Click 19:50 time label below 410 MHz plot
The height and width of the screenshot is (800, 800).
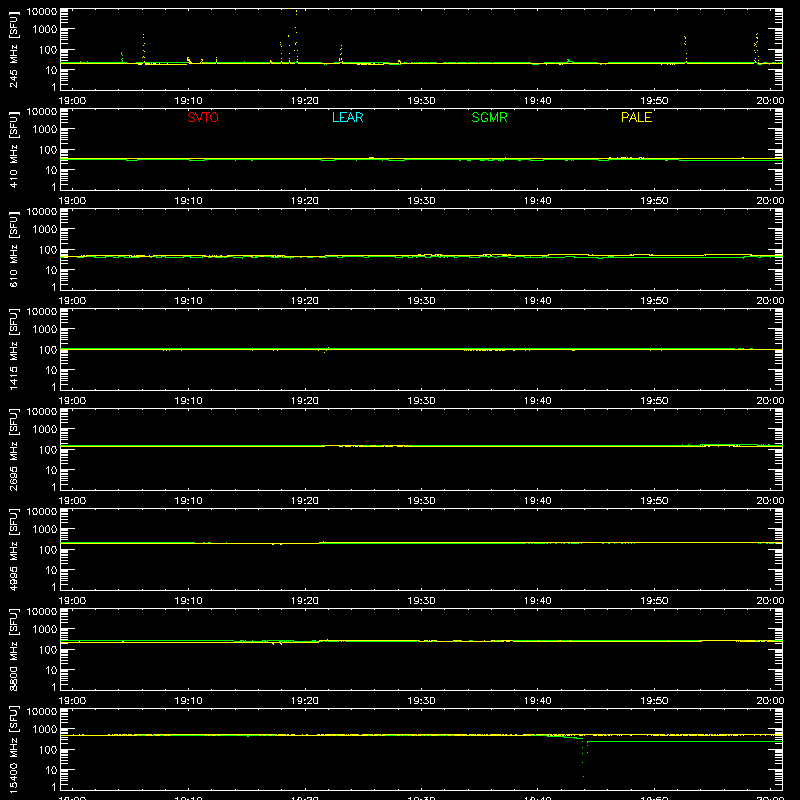coord(654,201)
